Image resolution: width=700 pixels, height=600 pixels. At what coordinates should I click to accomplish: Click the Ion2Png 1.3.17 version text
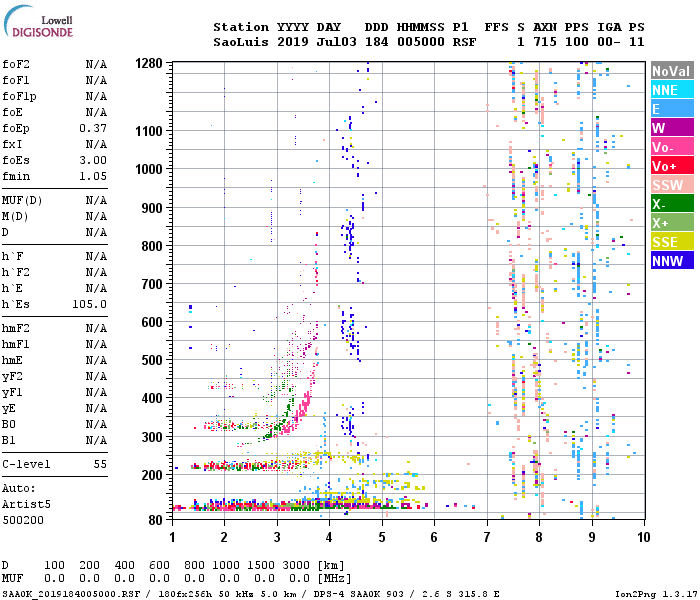click(x=656, y=594)
